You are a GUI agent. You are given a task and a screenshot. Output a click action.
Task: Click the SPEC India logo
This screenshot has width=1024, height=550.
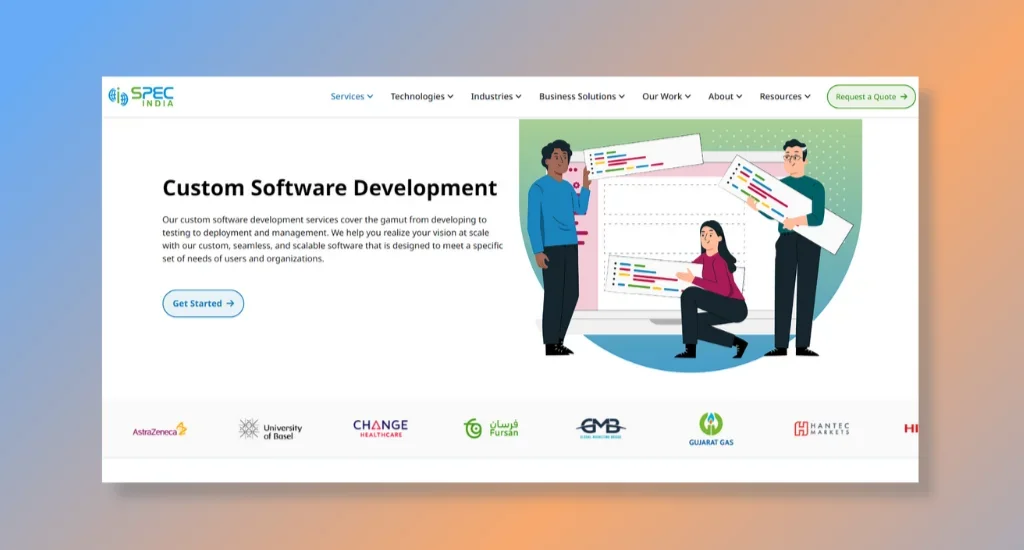(141, 96)
